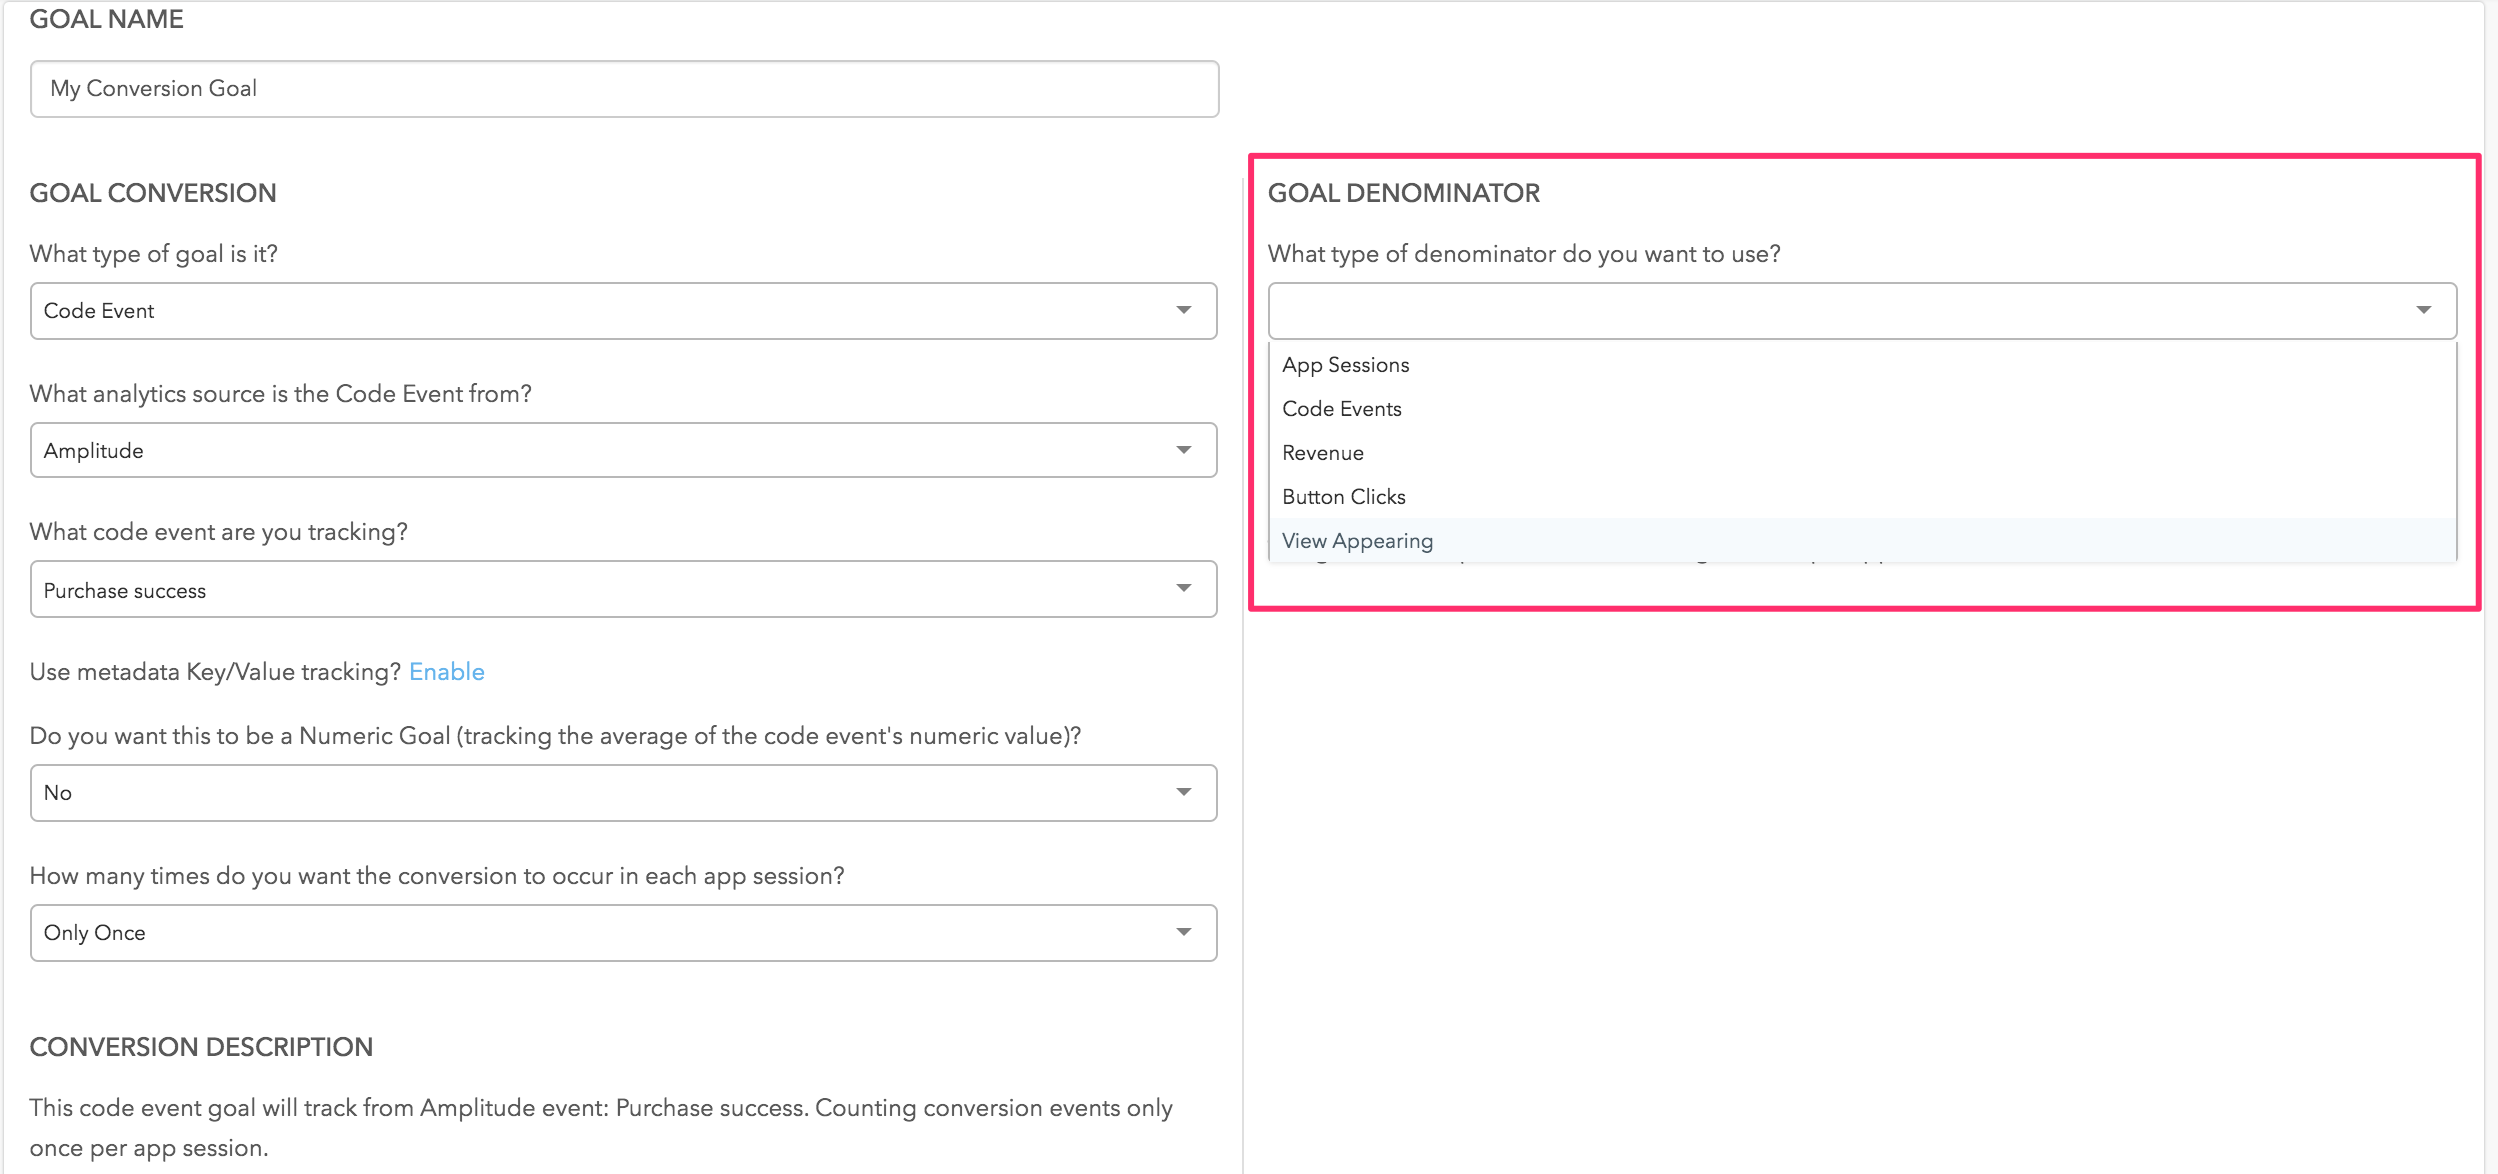Click the Enable metadata tracking link
The width and height of the screenshot is (2498, 1174).
(x=447, y=672)
